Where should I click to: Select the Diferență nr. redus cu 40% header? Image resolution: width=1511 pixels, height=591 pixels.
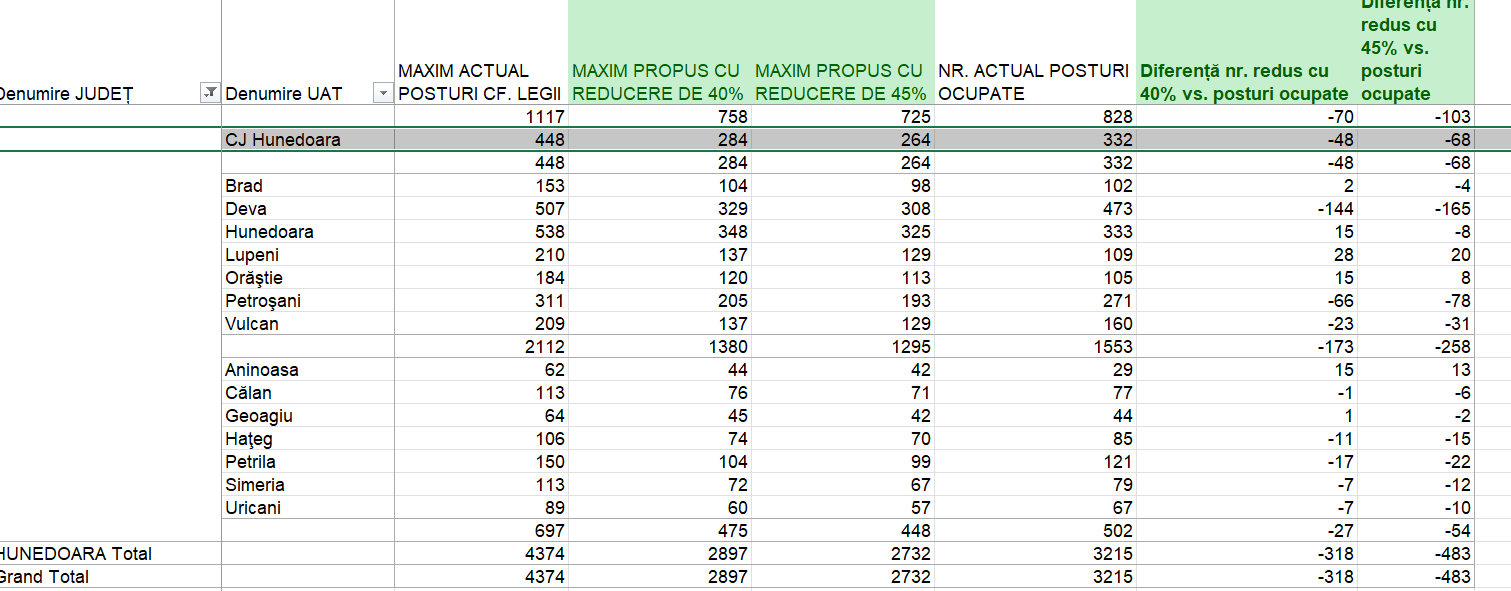point(1243,82)
